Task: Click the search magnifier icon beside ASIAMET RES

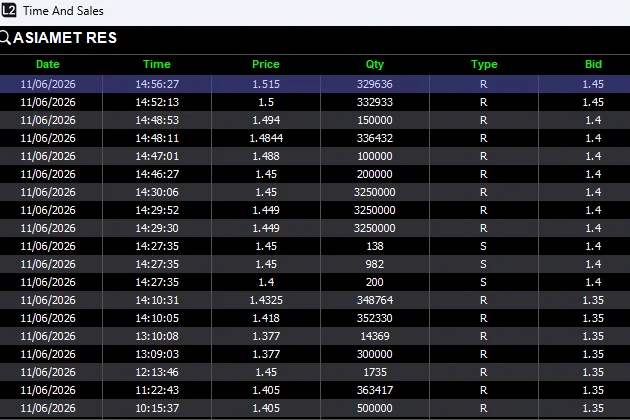Action: (x=5, y=38)
